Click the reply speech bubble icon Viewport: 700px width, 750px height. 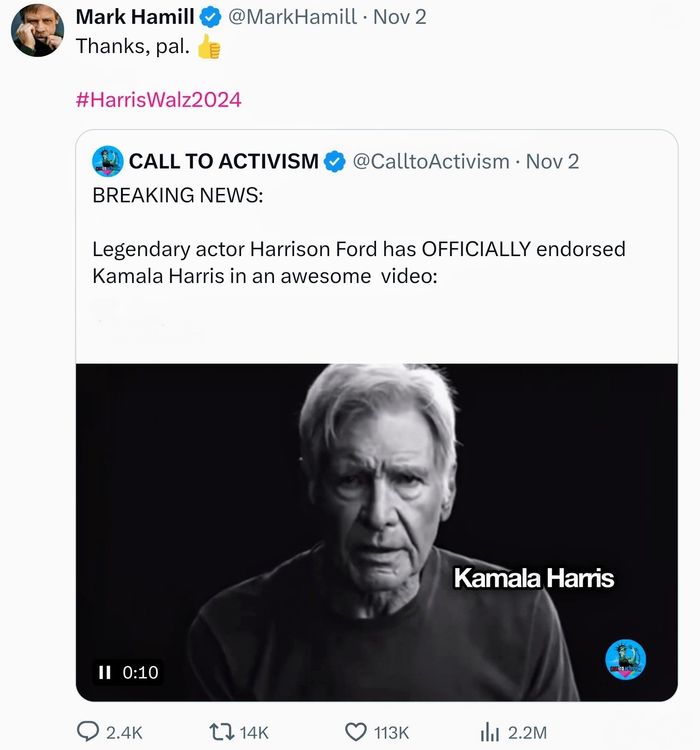88,731
